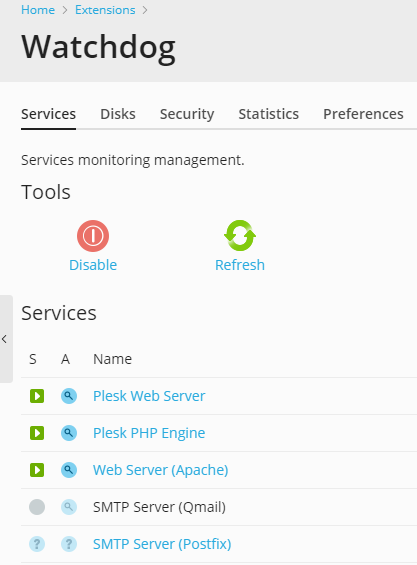Open the Security tab
Screen dimensions: 417x565
187,114
